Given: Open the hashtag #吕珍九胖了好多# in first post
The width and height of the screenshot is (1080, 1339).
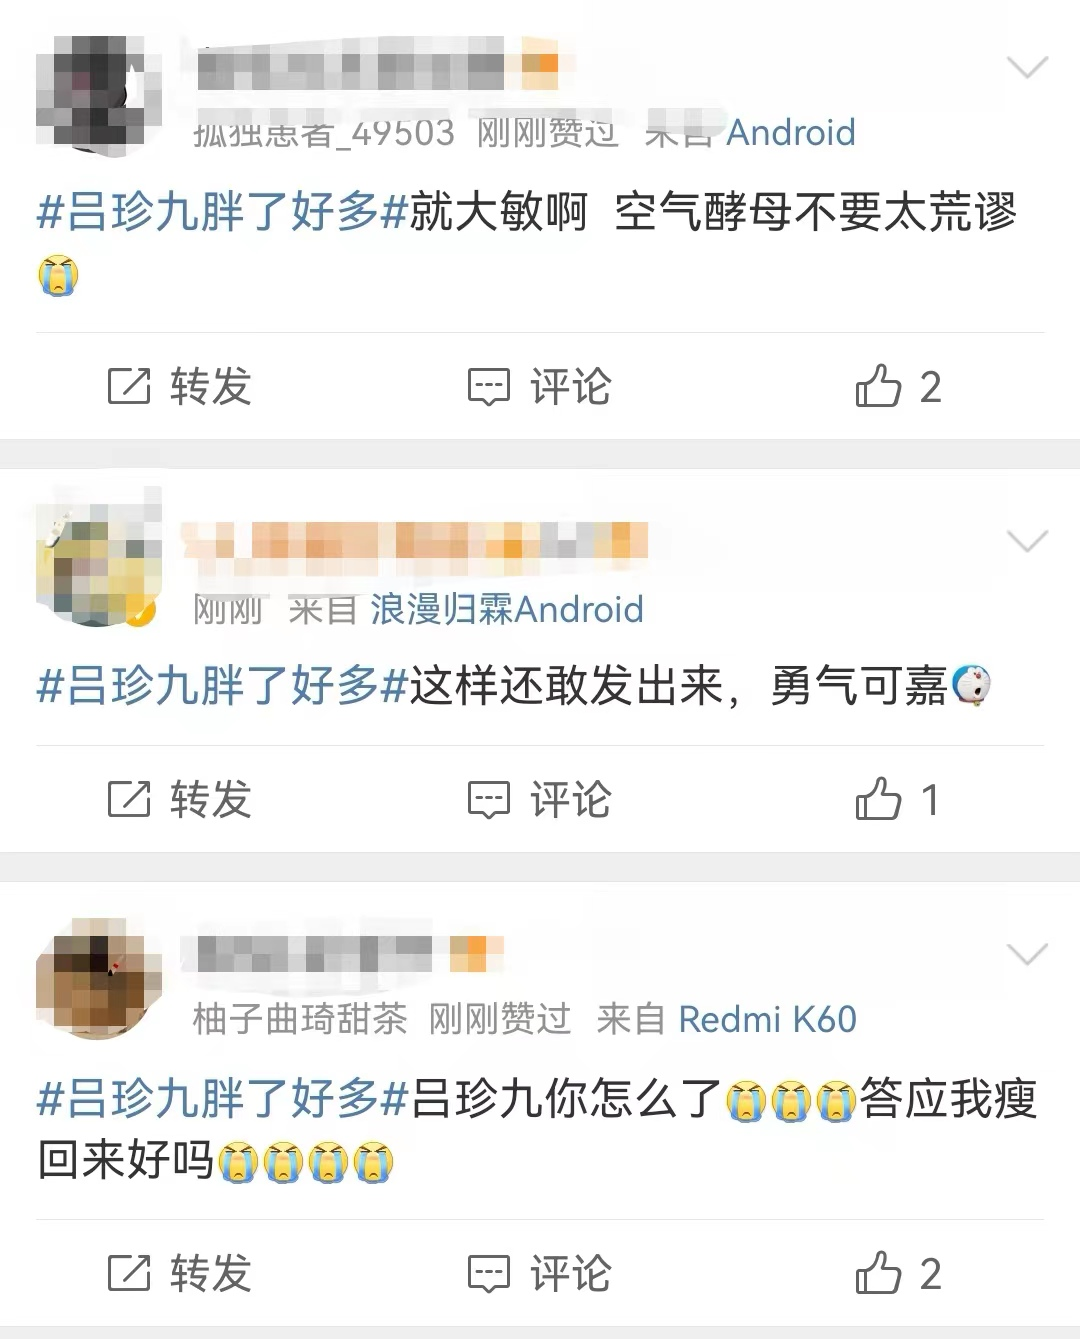Looking at the screenshot, I should [222, 212].
